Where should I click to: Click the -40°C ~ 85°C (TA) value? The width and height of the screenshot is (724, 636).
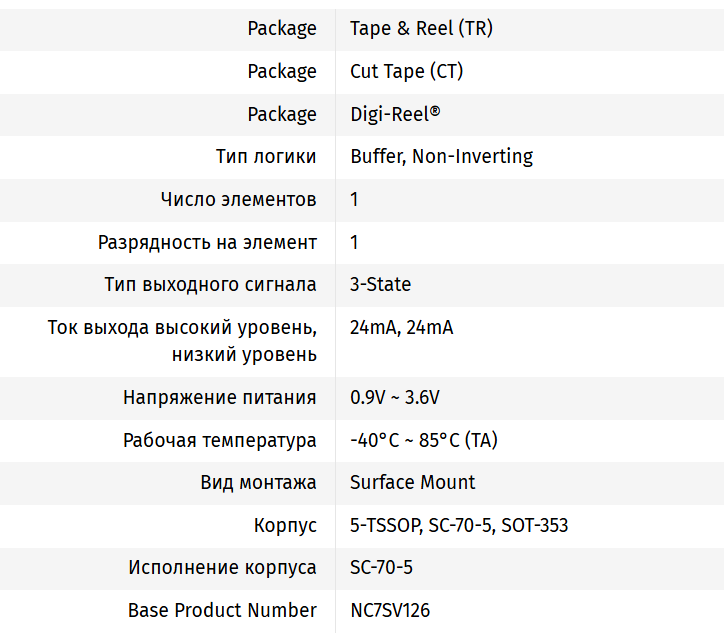coord(423,441)
